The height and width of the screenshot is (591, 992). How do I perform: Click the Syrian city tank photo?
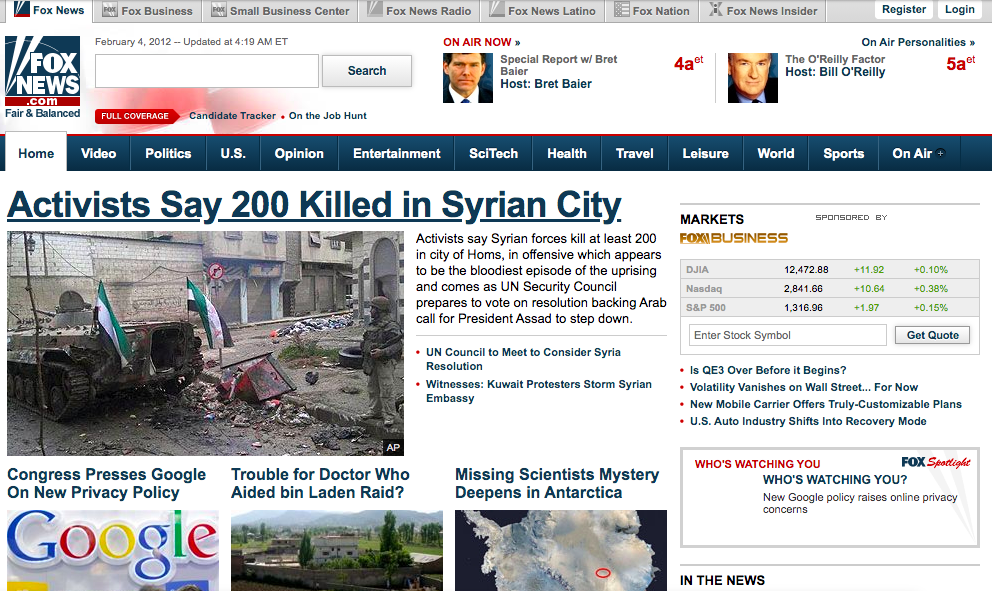tap(205, 343)
